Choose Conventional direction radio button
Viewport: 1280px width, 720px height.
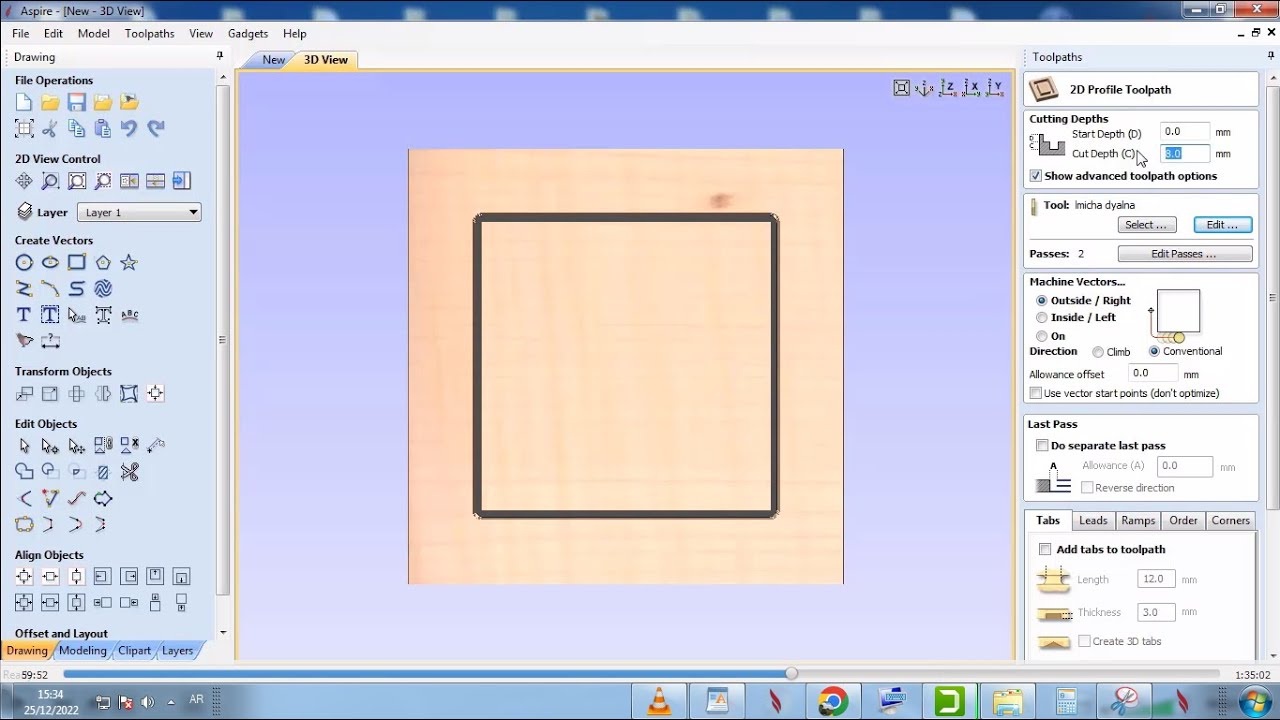(x=1154, y=351)
